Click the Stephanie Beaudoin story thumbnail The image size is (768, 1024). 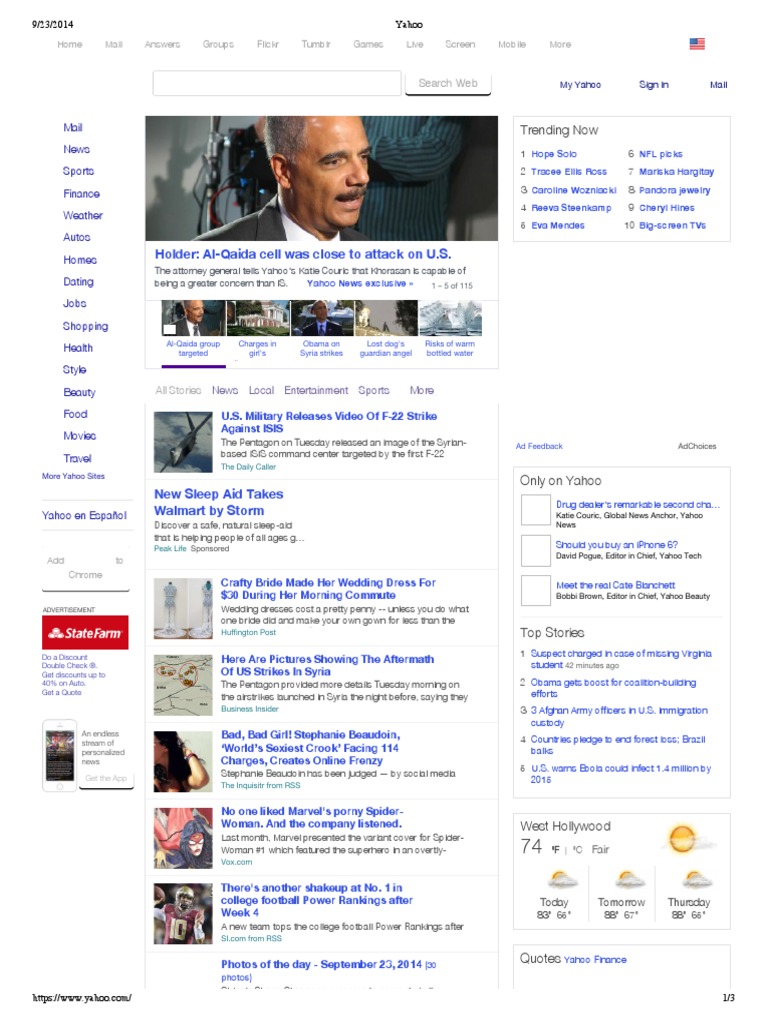coord(183,761)
